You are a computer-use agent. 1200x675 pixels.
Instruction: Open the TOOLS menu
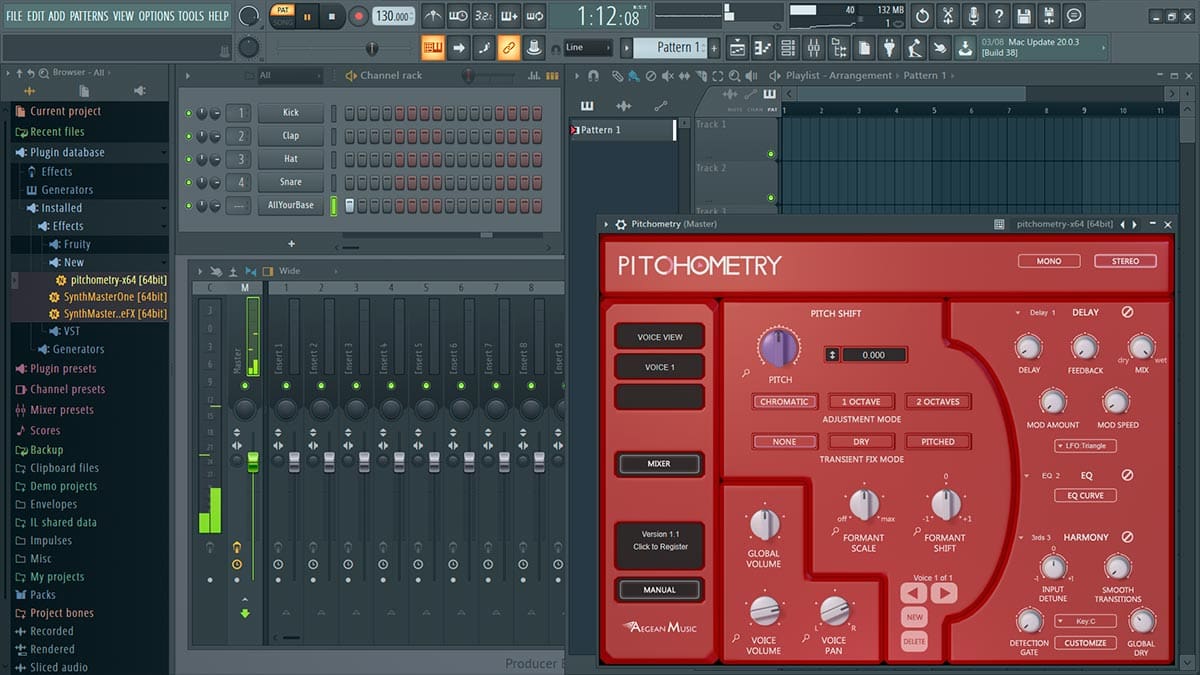coord(191,16)
